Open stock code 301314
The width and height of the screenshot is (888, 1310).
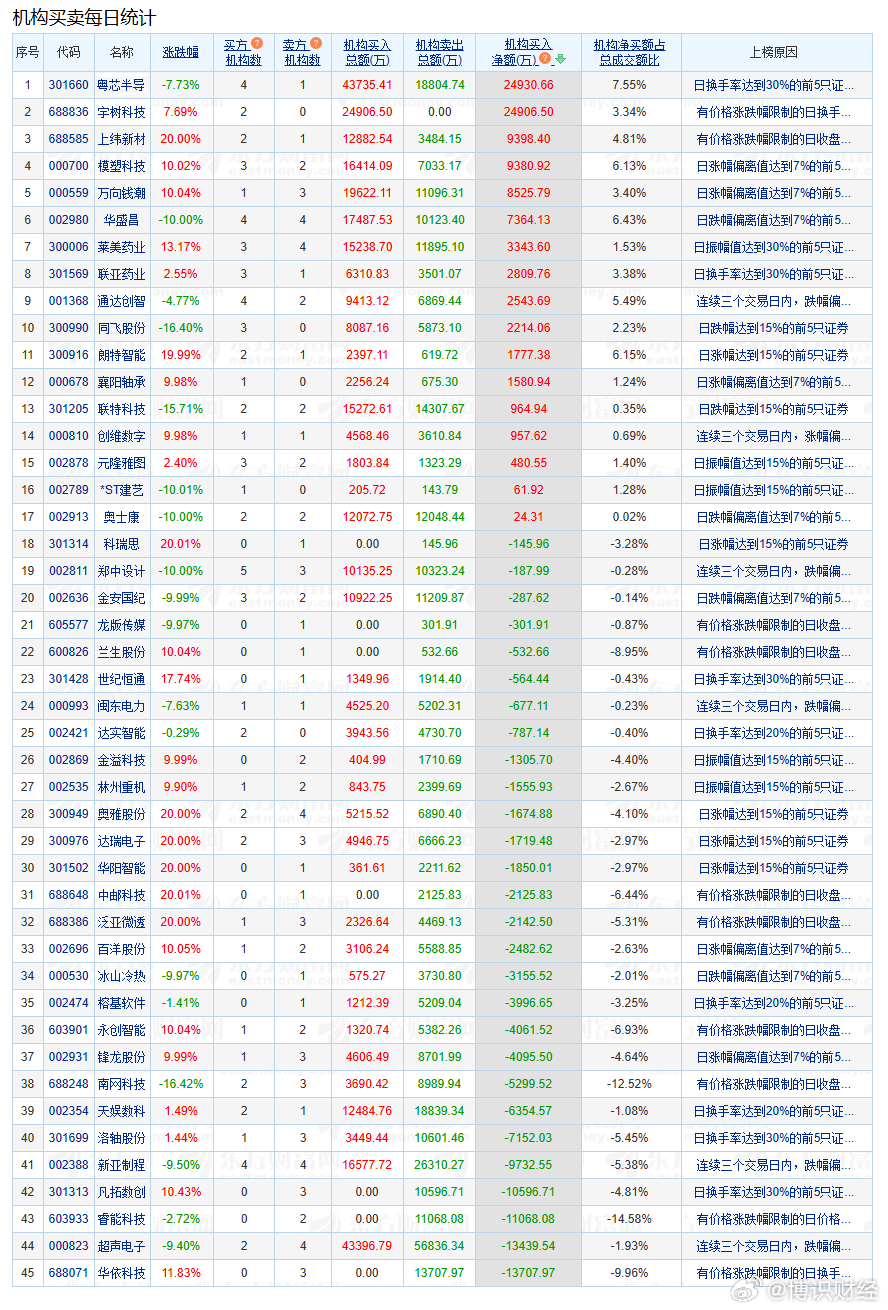click(69, 544)
